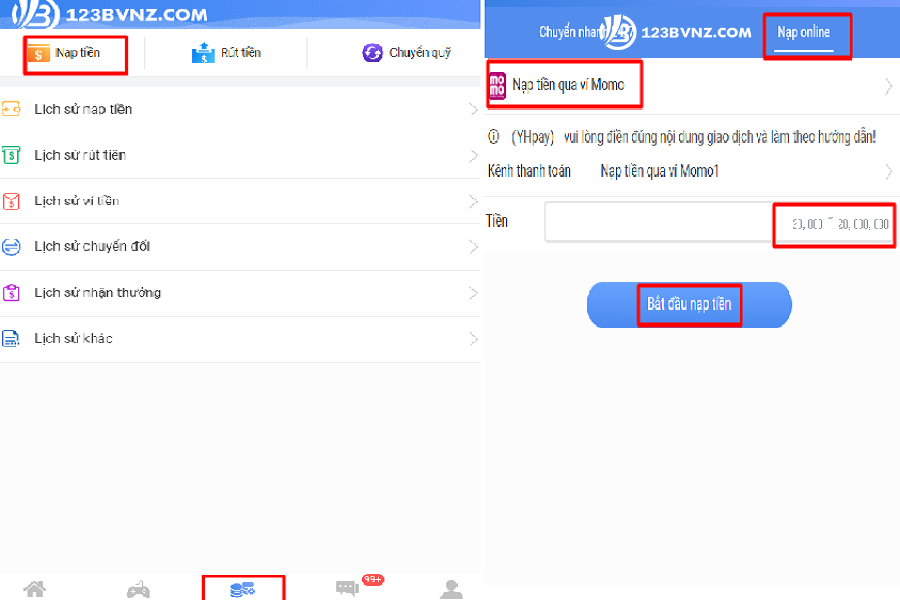Click the Kênh thanh toán label
This screenshot has width=900, height=600.
pos(529,171)
